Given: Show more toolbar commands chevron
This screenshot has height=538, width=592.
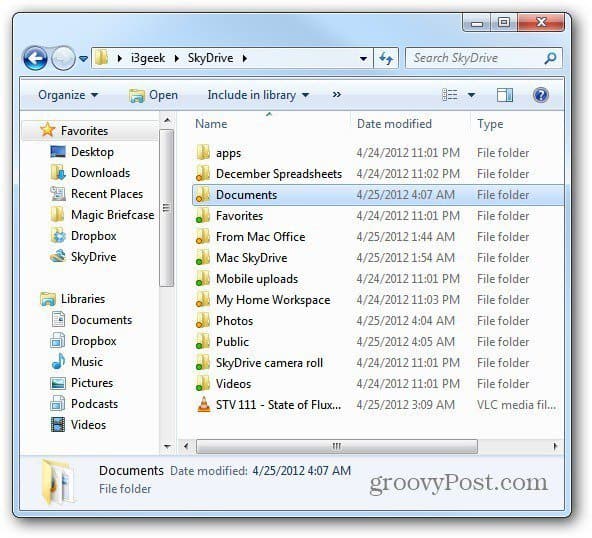Looking at the screenshot, I should 336,94.
